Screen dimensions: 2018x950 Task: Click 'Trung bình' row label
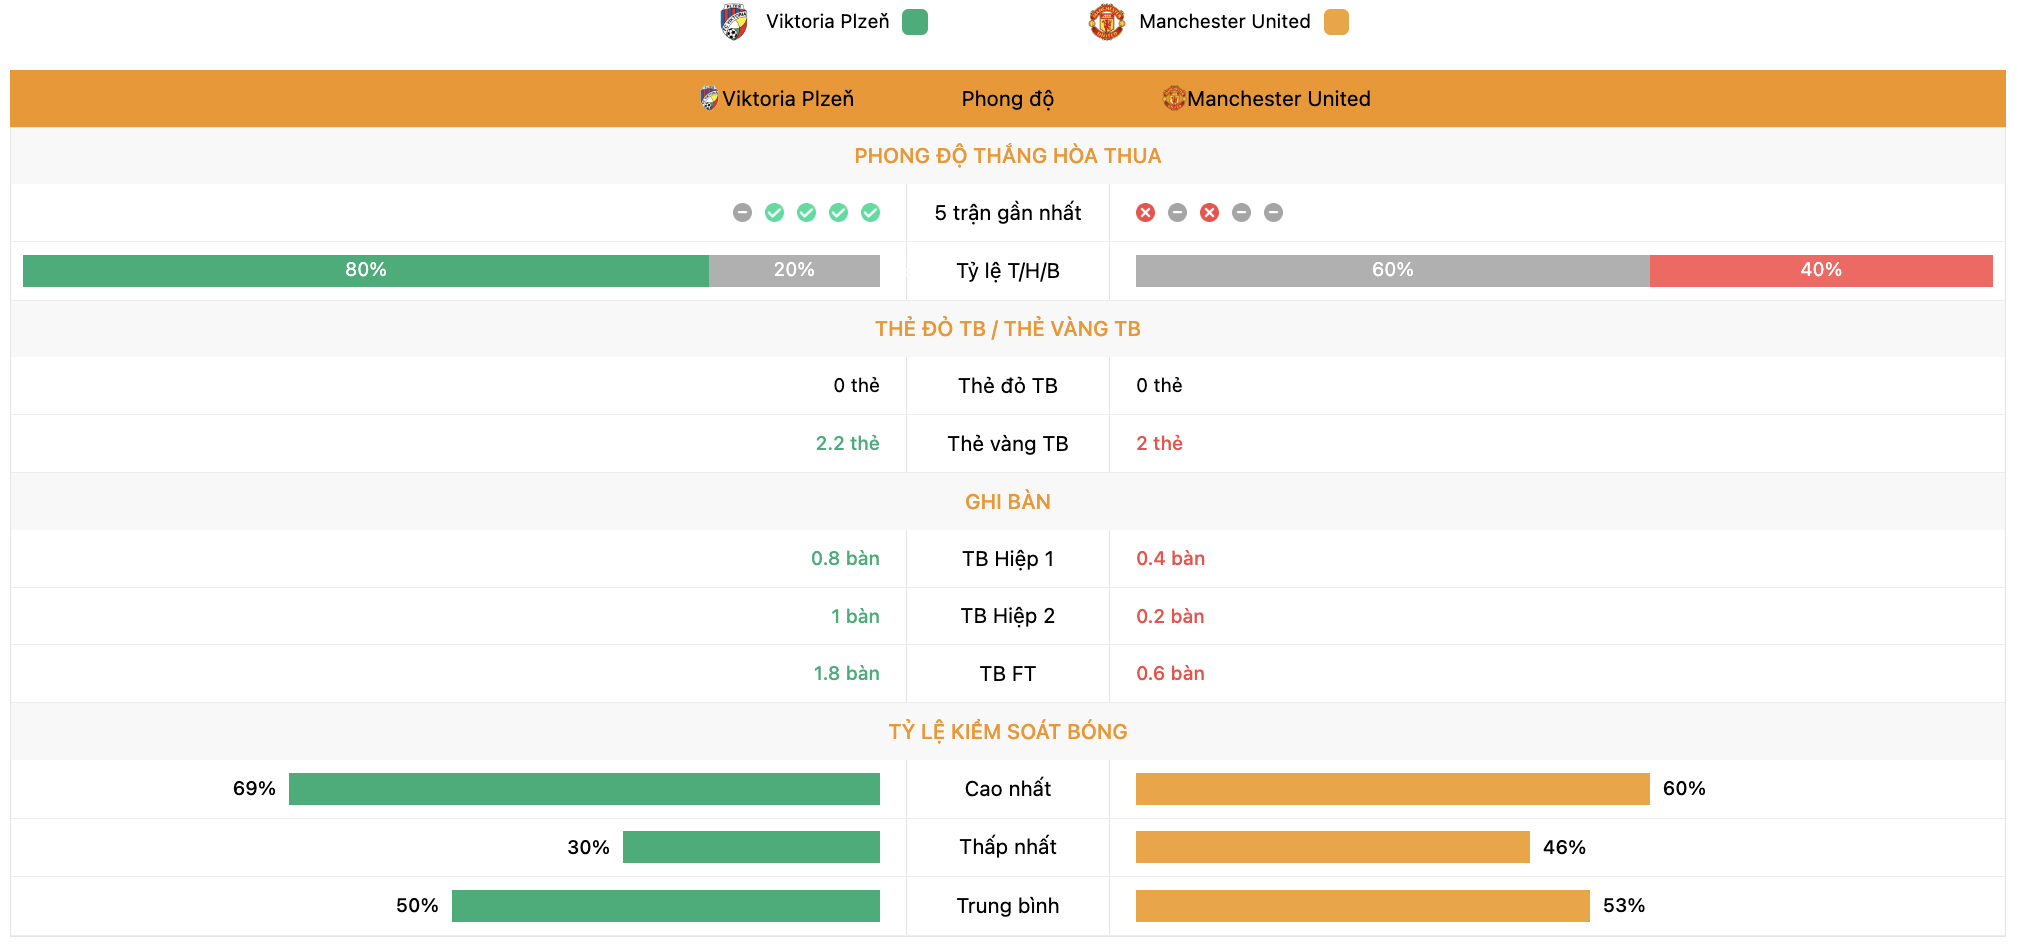tap(1008, 906)
